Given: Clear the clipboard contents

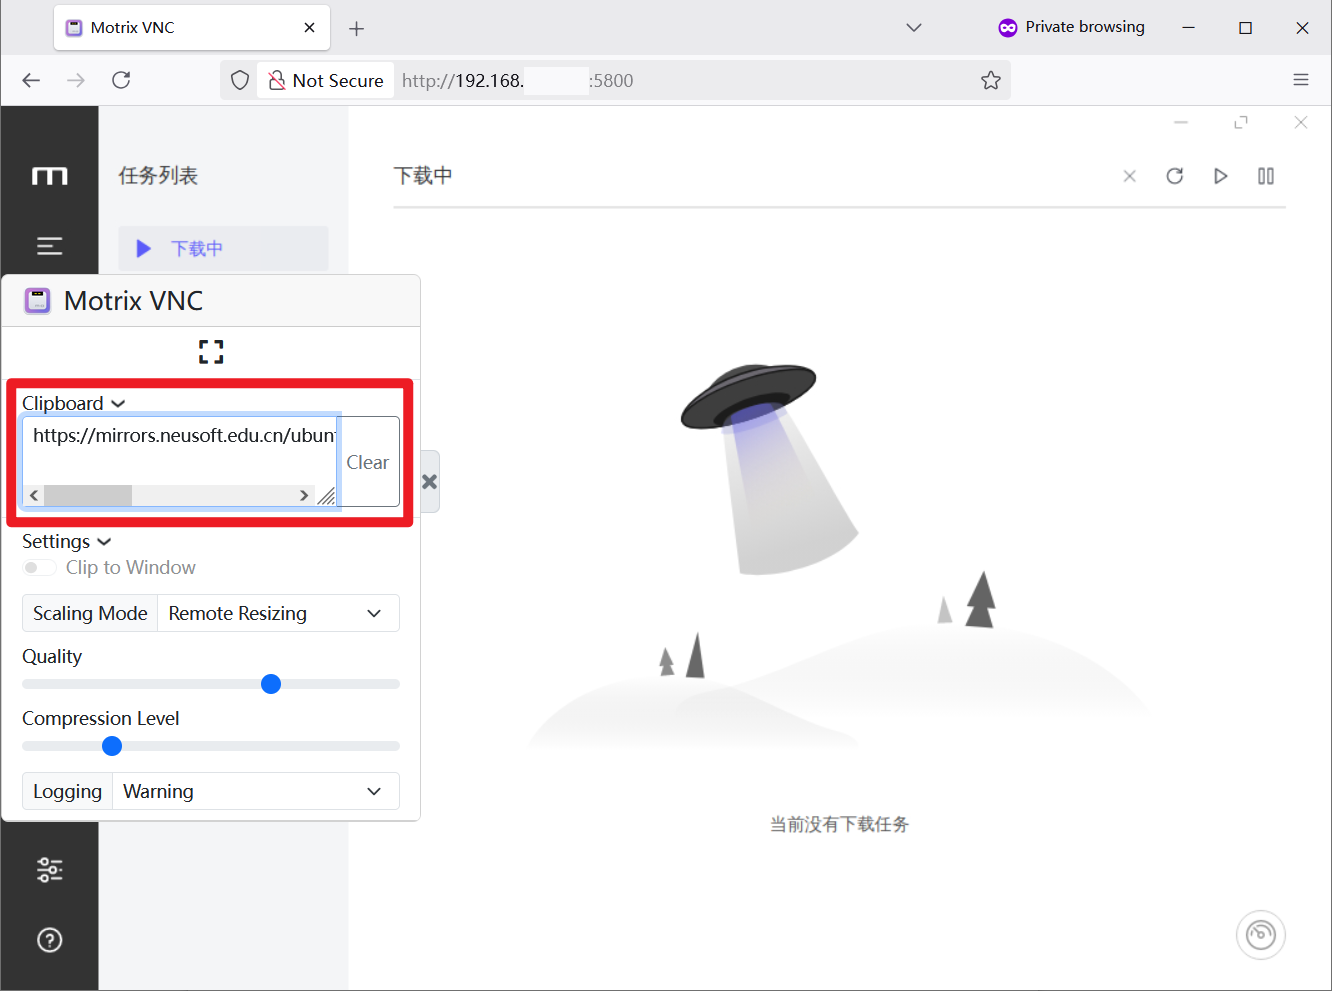Looking at the screenshot, I should pyautogui.click(x=368, y=462).
